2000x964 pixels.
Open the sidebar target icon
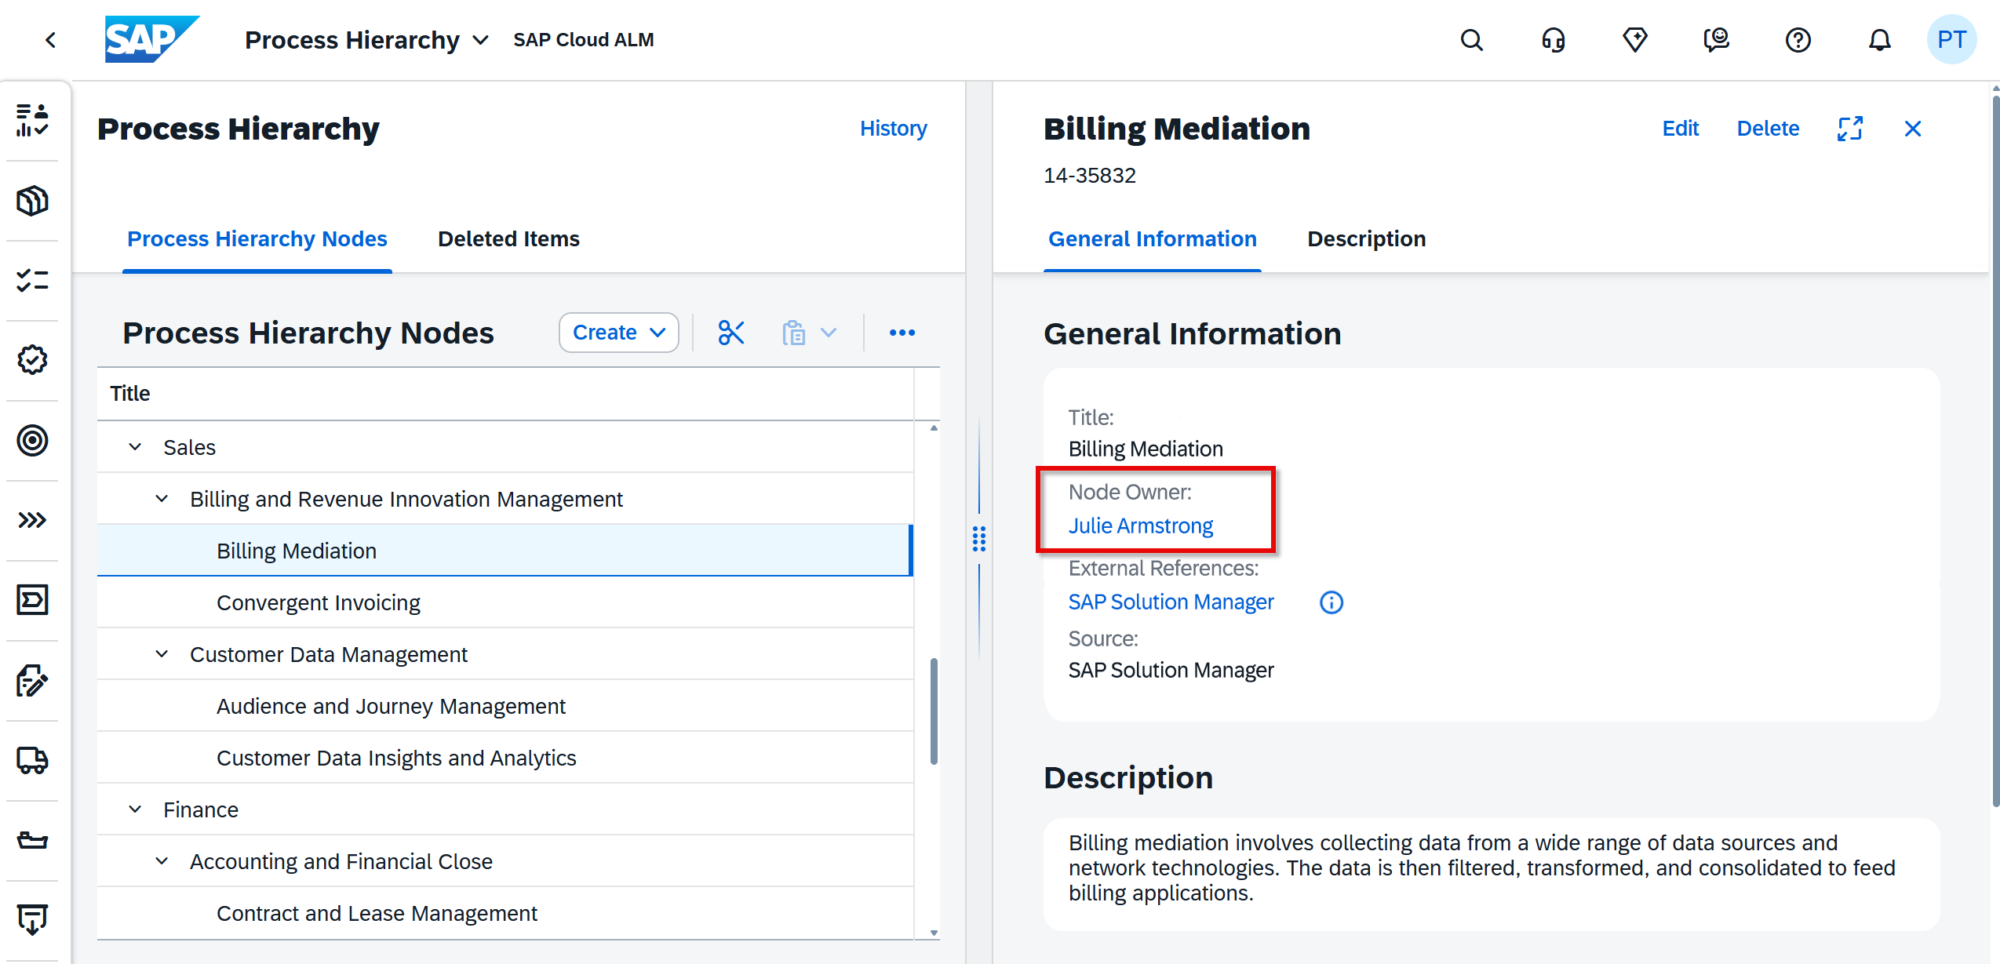(32, 440)
